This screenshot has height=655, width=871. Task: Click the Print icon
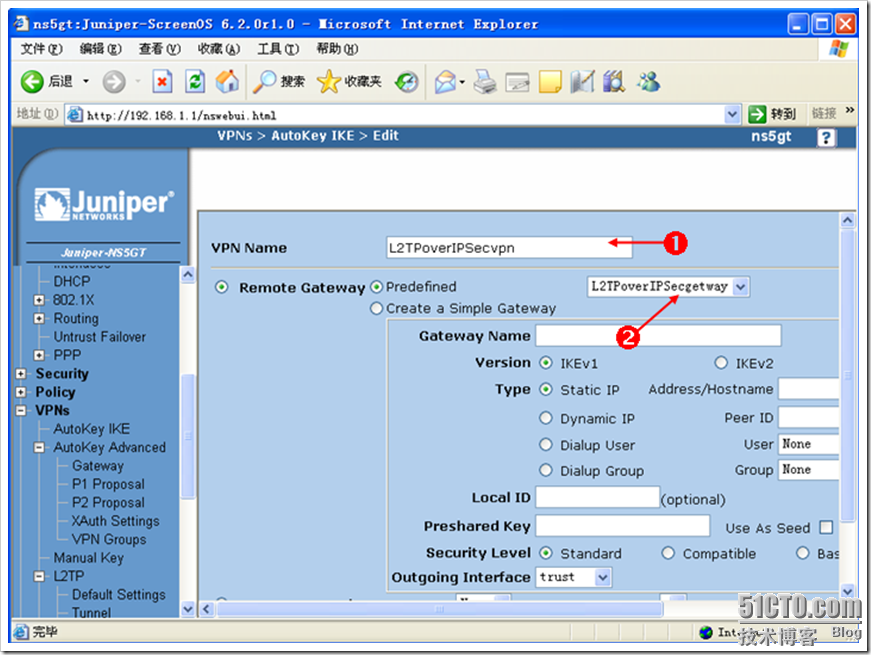pyautogui.click(x=485, y=82)
